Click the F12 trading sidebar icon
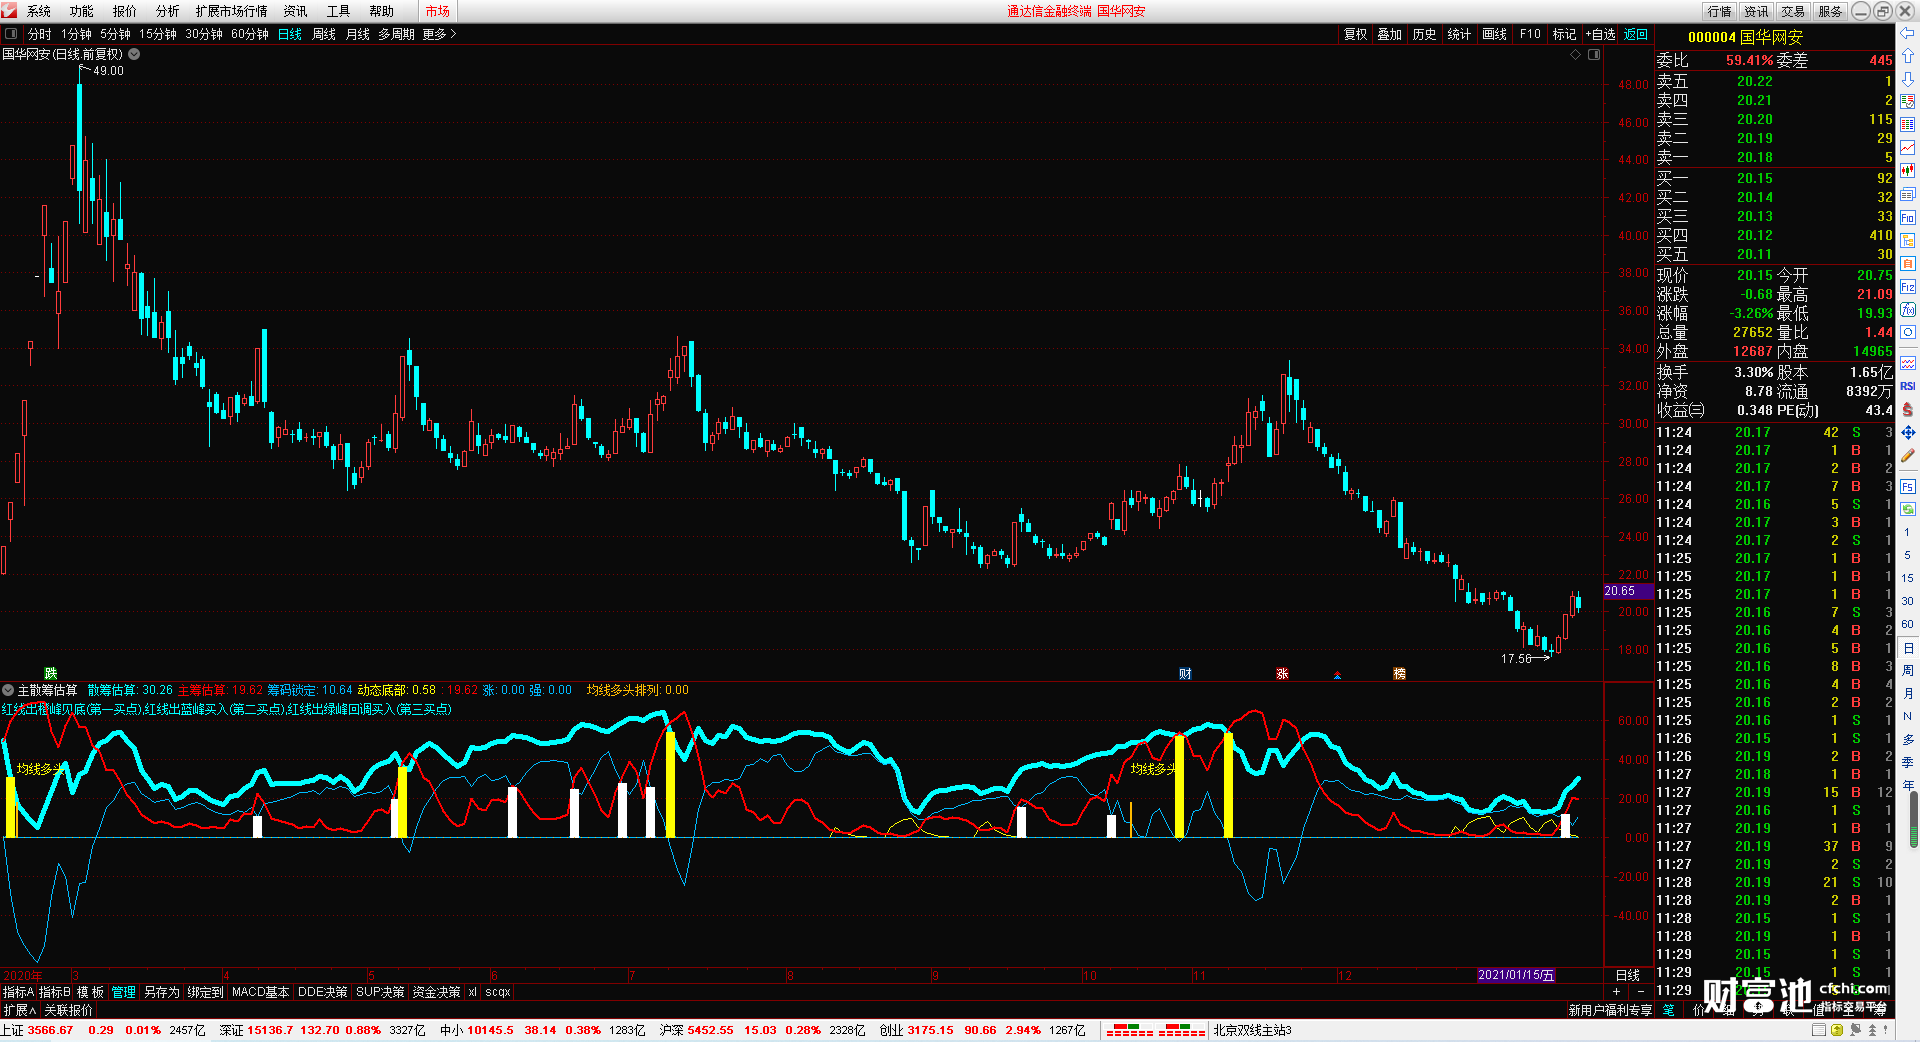 (1908, 287)
